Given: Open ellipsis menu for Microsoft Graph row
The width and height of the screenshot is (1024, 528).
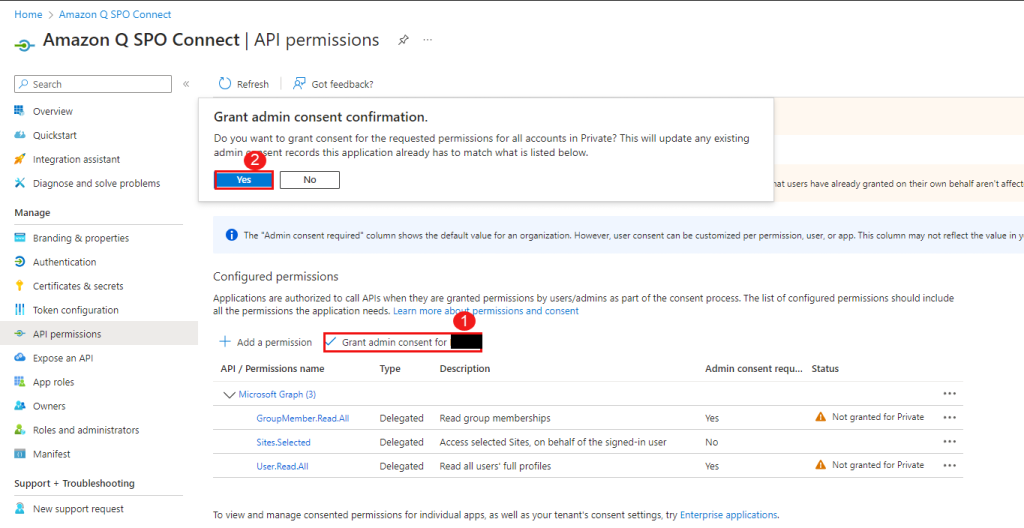Looking at the screenshot, I should coord(950,394).
